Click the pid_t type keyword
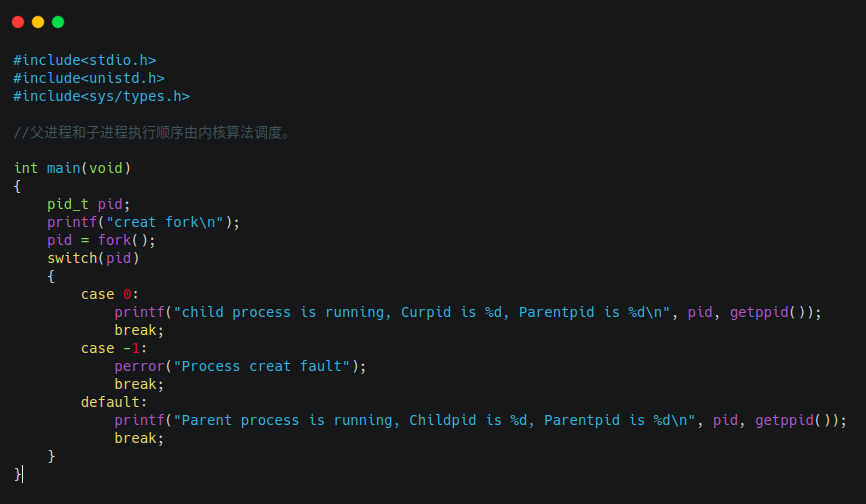The image size is (866, 504). pos(68,204)
